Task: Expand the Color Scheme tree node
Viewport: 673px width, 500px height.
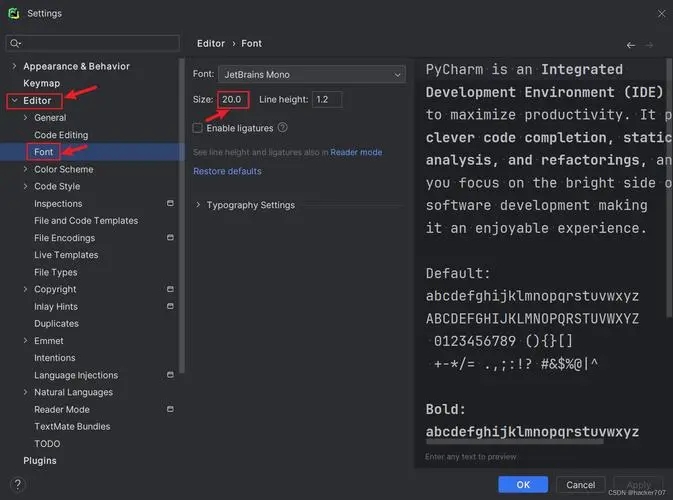Action: [x=26, y=169]
